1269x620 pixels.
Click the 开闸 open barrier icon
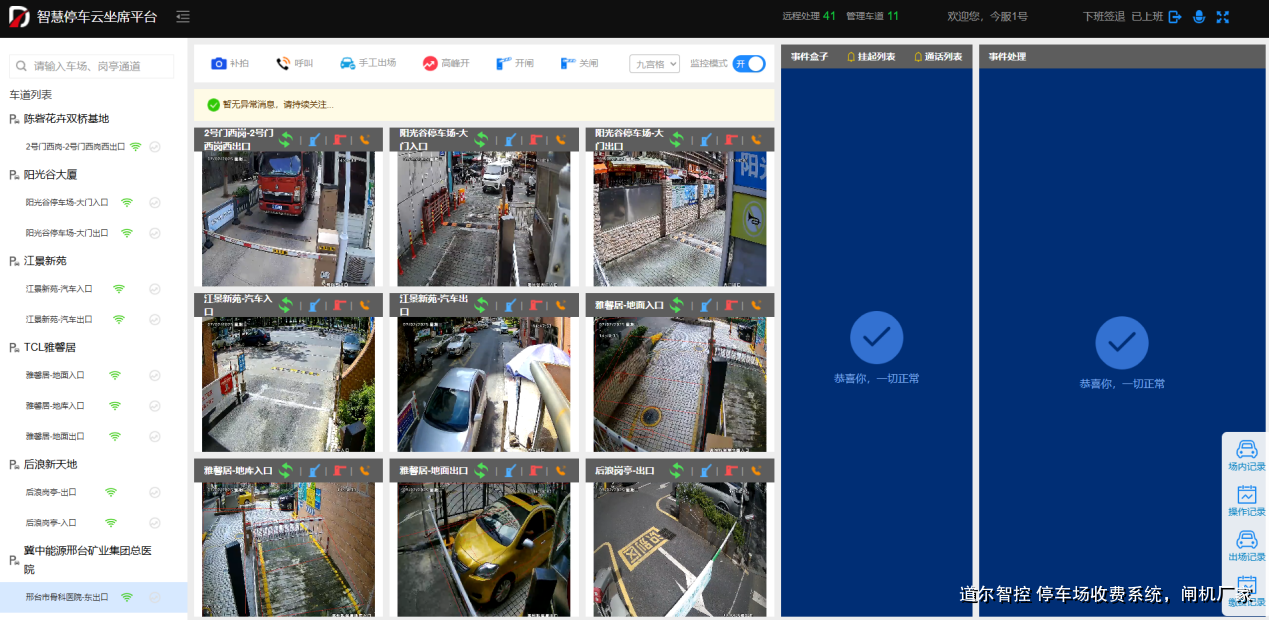[x=505, y=64]
